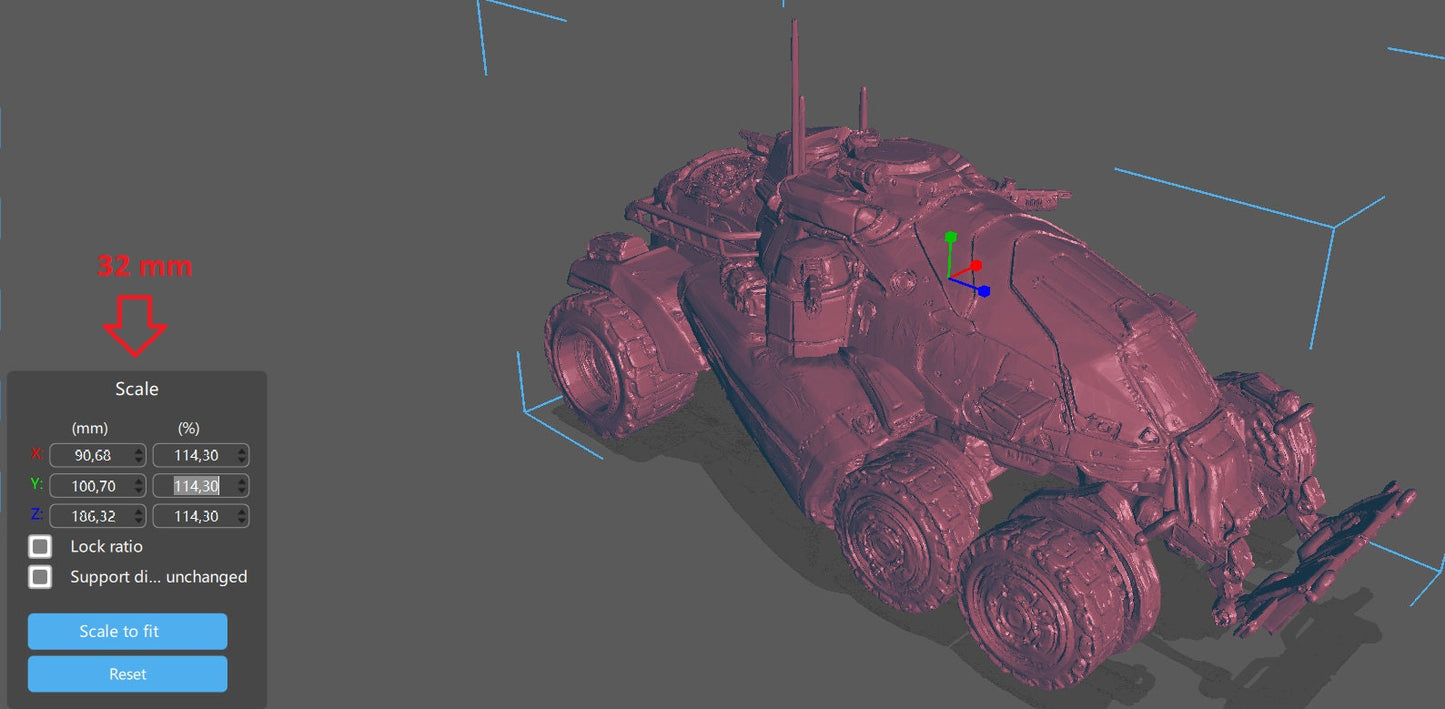Click the Reset button
The width and height of the screenshot is (1445, 709).
coord(127,674)
